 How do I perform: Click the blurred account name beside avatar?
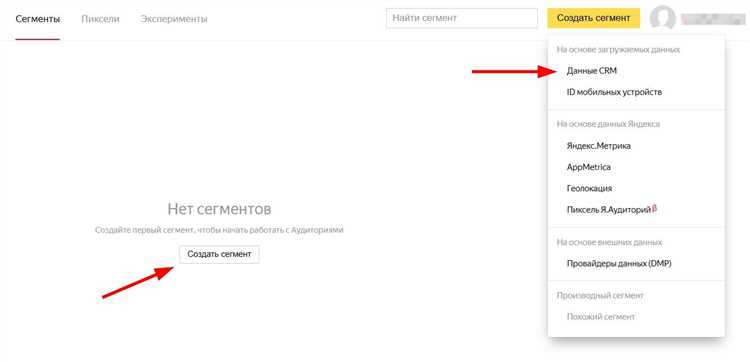[713, 19]
